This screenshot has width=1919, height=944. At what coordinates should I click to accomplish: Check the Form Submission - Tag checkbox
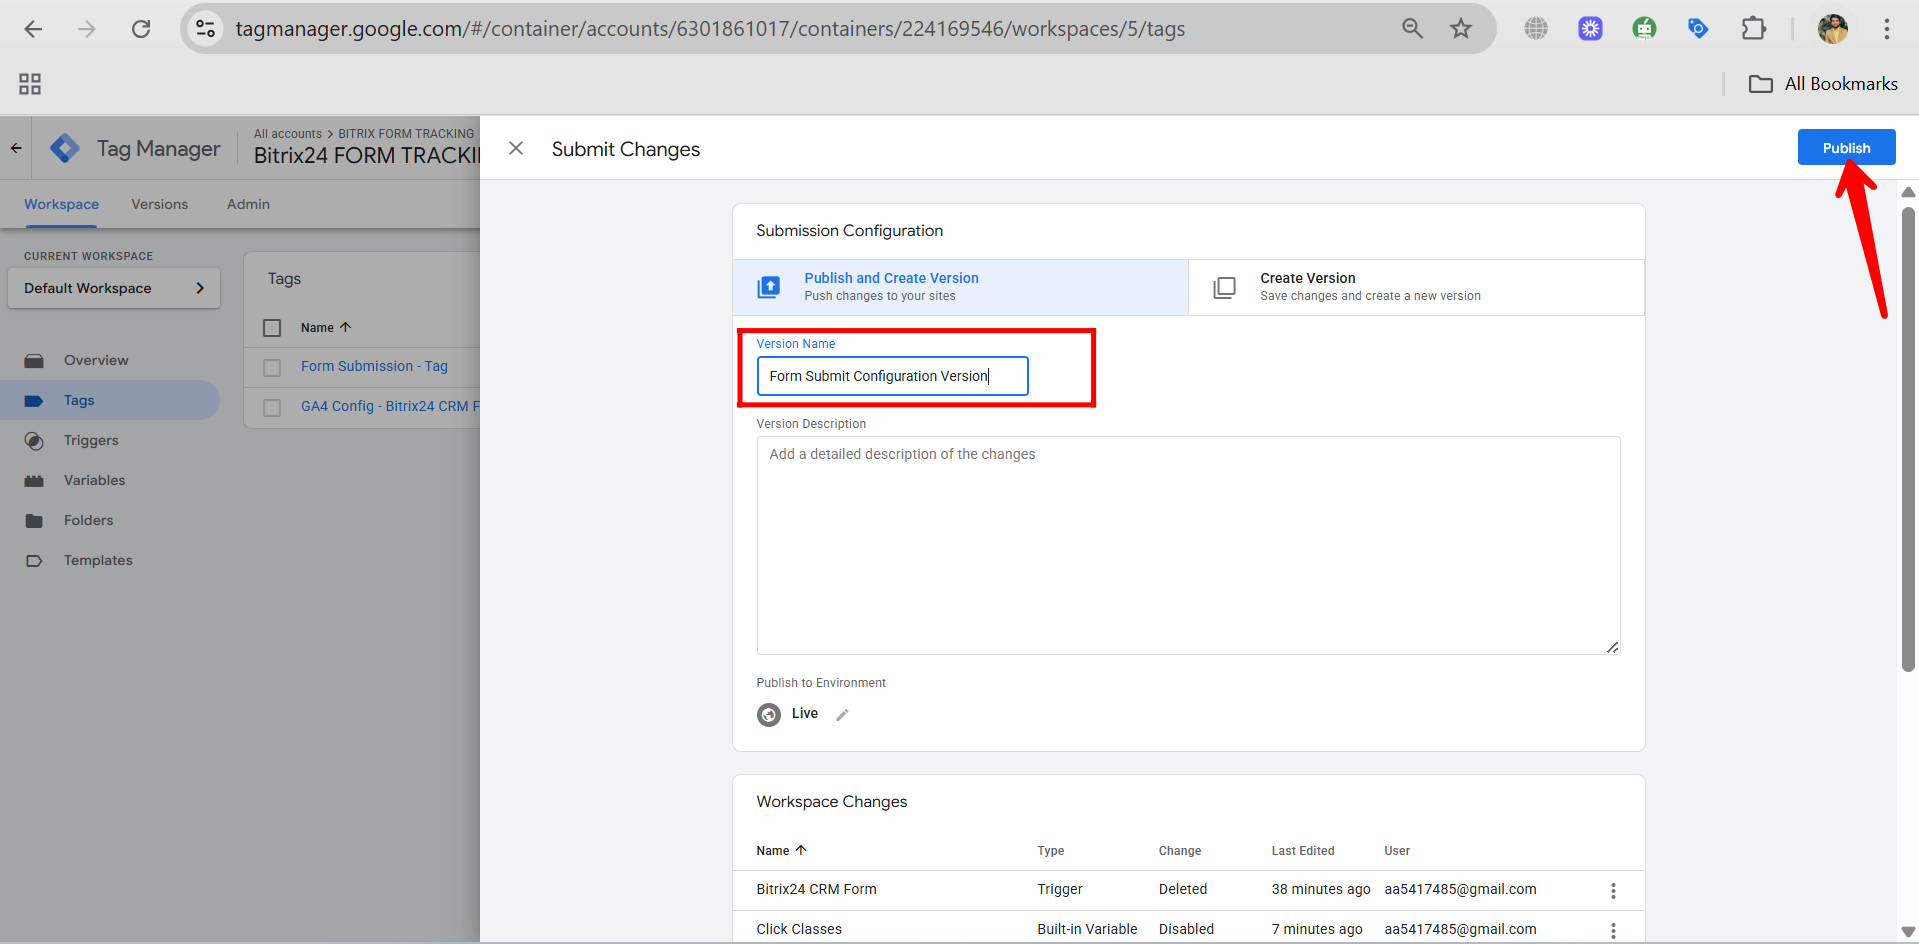pos(272,368)
